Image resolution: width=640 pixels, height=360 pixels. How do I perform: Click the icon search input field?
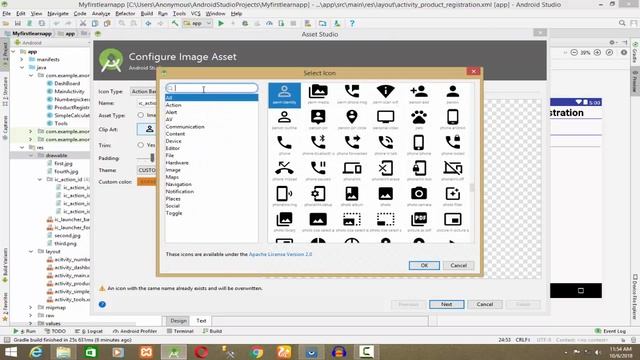[x=212, y=88]
